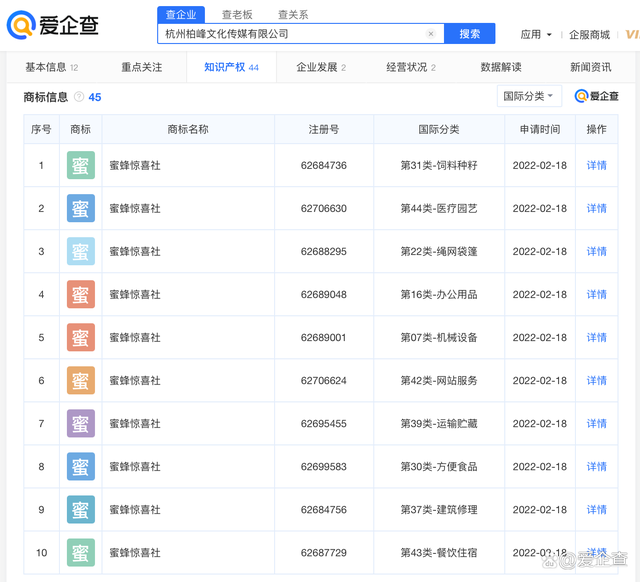Open the orange 蜜 trademark image in row 6
The height and width of the screenshot is (582, 640).
[x=81, y=380]
